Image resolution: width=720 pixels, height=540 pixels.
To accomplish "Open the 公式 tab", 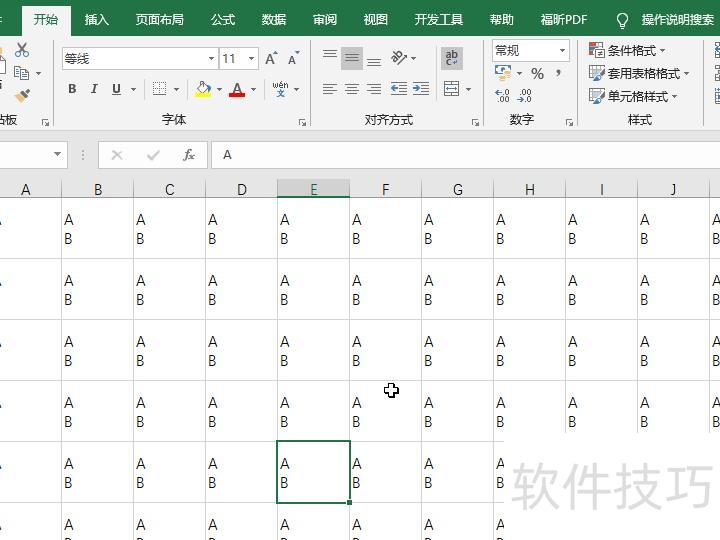I will pos(223,19).
